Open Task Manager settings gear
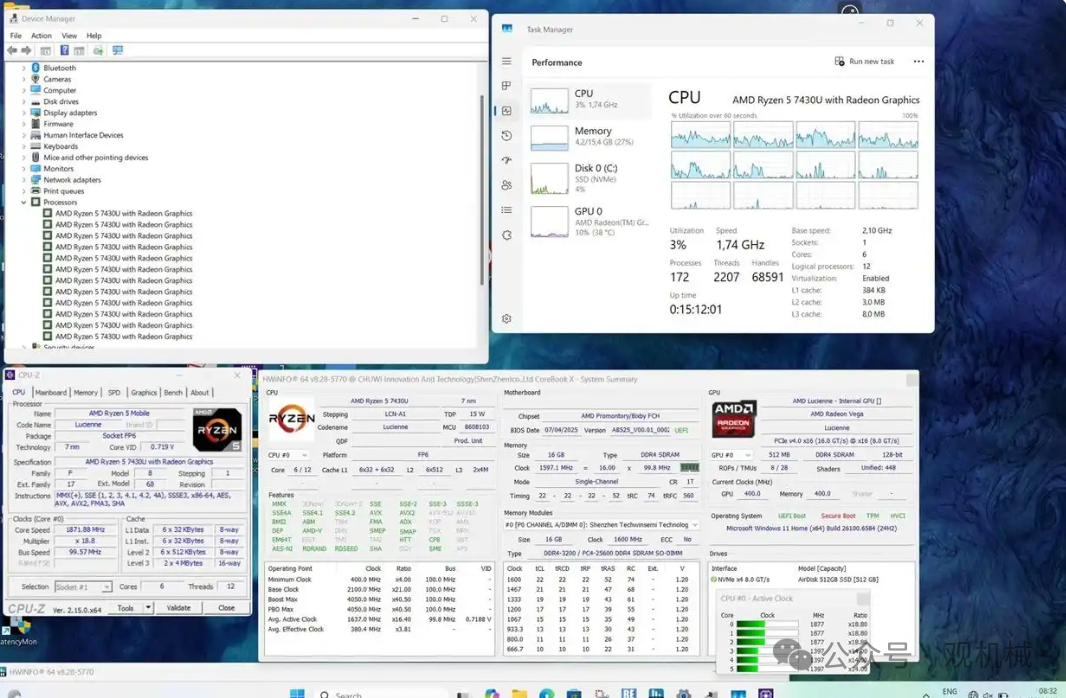This screenshot has height=698, width=1066. [507, 319]
